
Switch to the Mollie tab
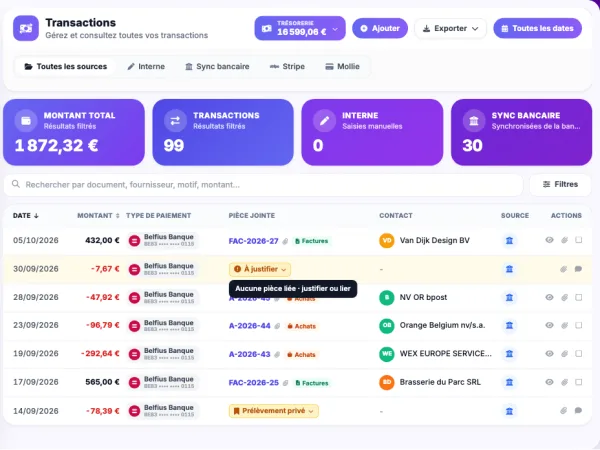click(342, 67)
